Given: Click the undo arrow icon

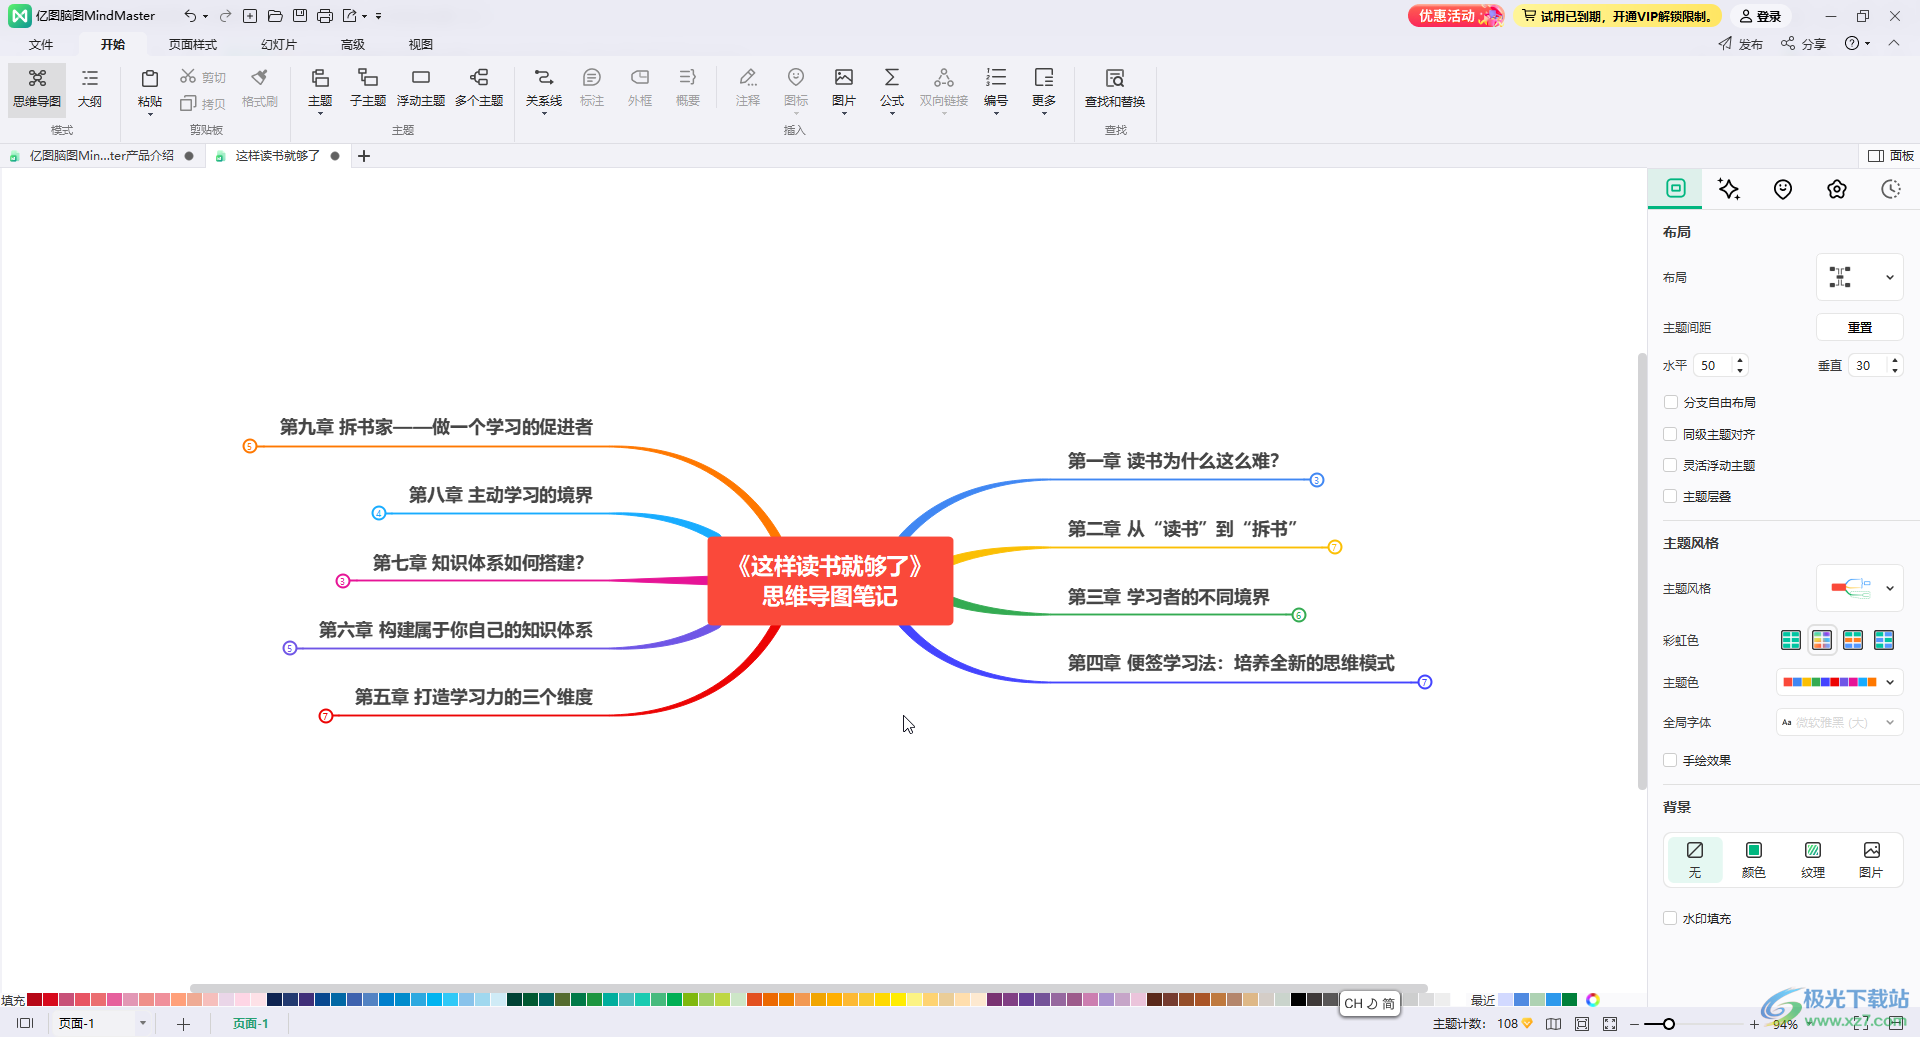Looking at the screenshot, I should tap(190, 16).
